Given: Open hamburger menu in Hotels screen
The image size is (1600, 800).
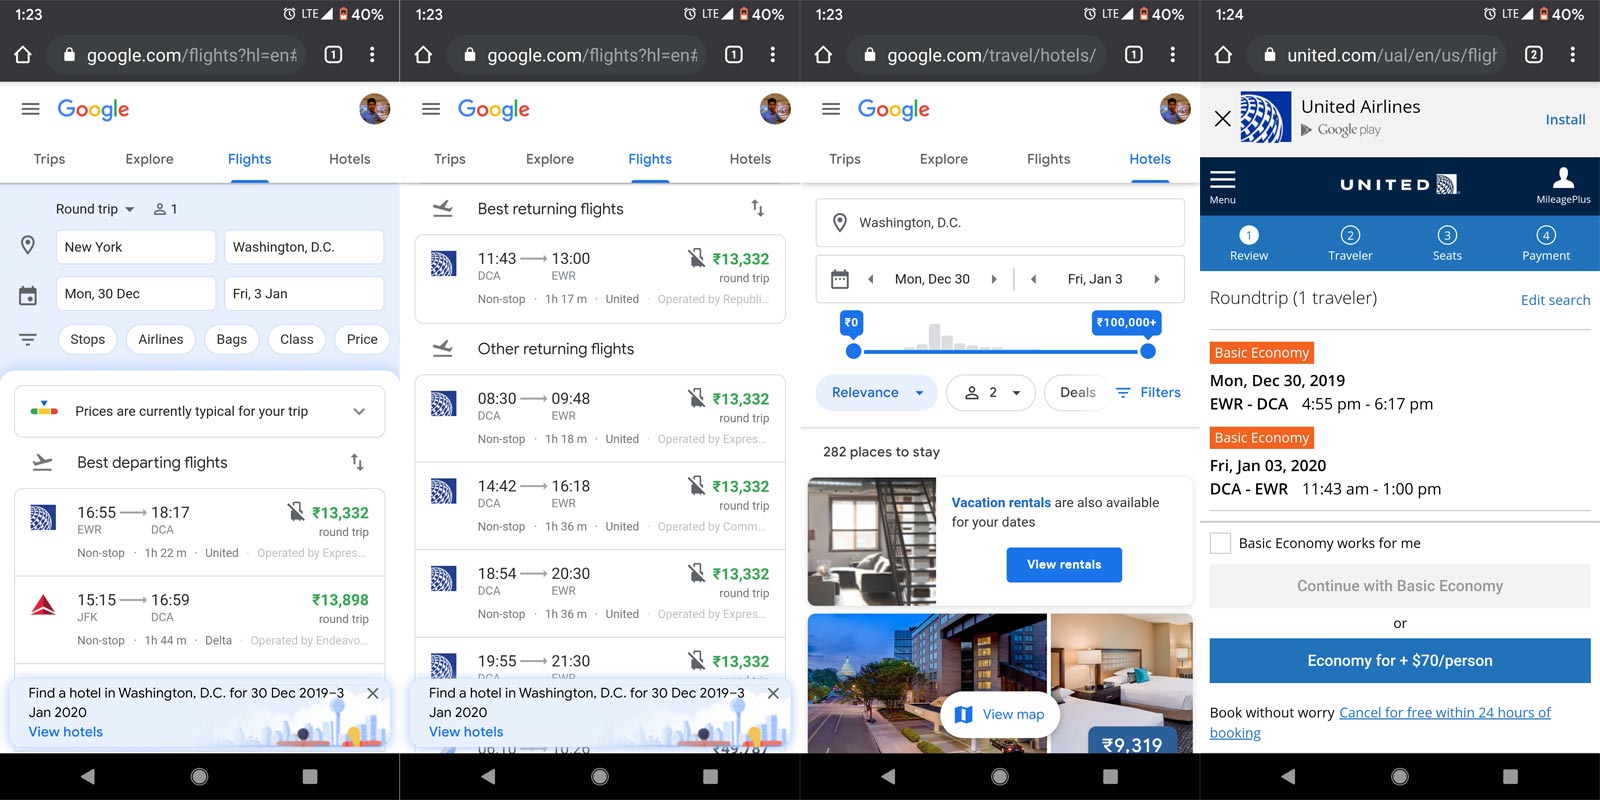Looking at the screenshot, I should [x=831, y=109].
